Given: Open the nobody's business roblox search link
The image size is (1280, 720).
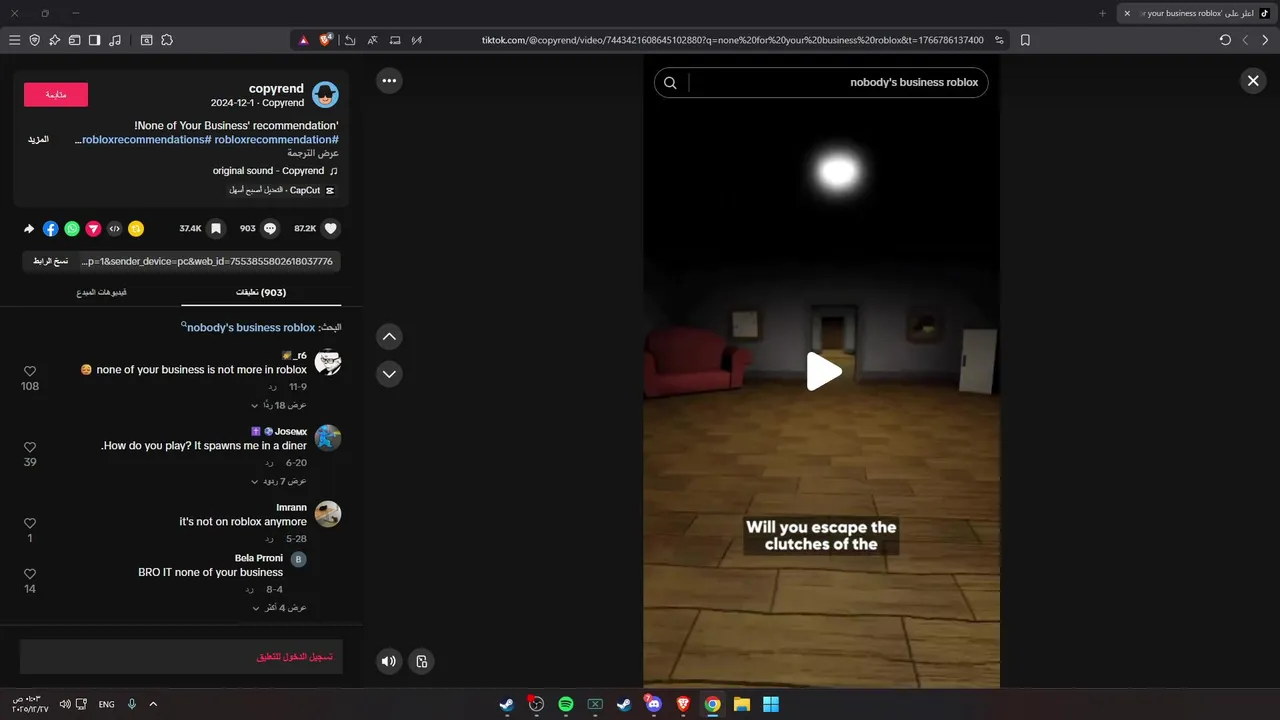Looking at the screenshot, I should (x=250, y=327).
